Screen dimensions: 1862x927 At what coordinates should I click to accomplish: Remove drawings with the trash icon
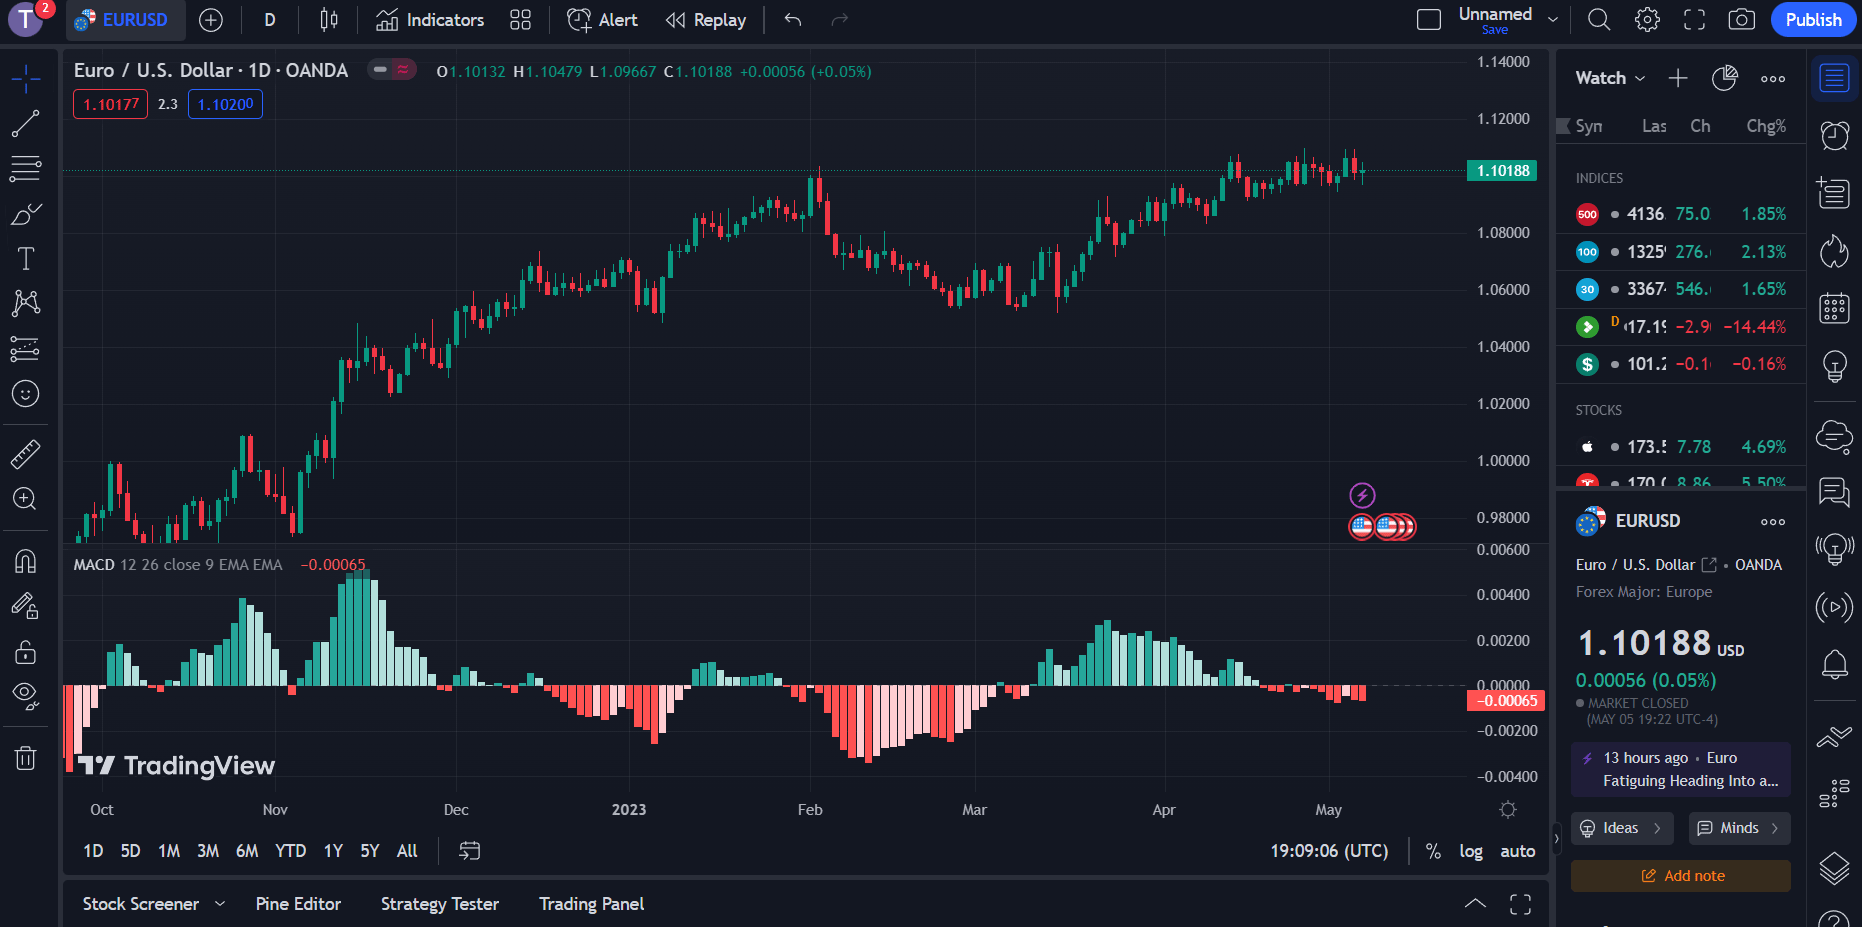[x=25, y=758]
